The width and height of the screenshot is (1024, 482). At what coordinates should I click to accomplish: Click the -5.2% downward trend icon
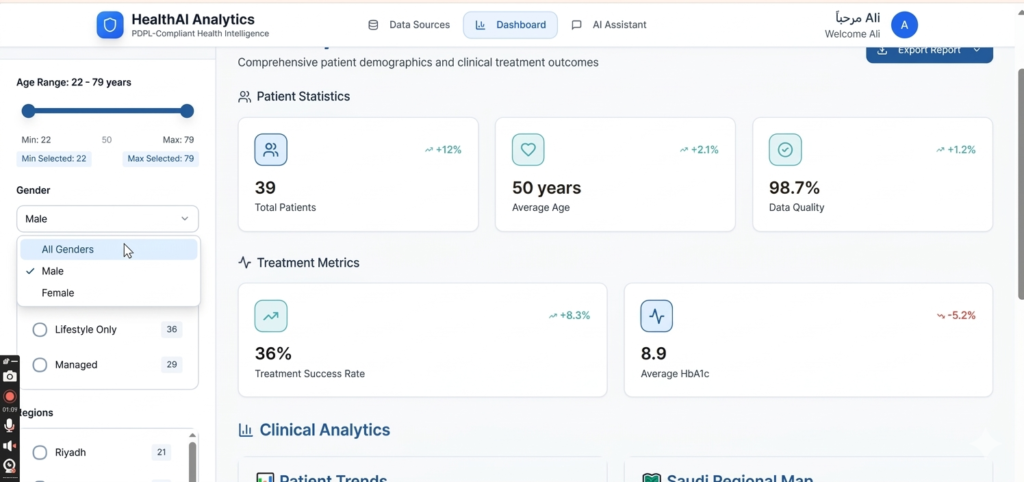click(941, 315)
